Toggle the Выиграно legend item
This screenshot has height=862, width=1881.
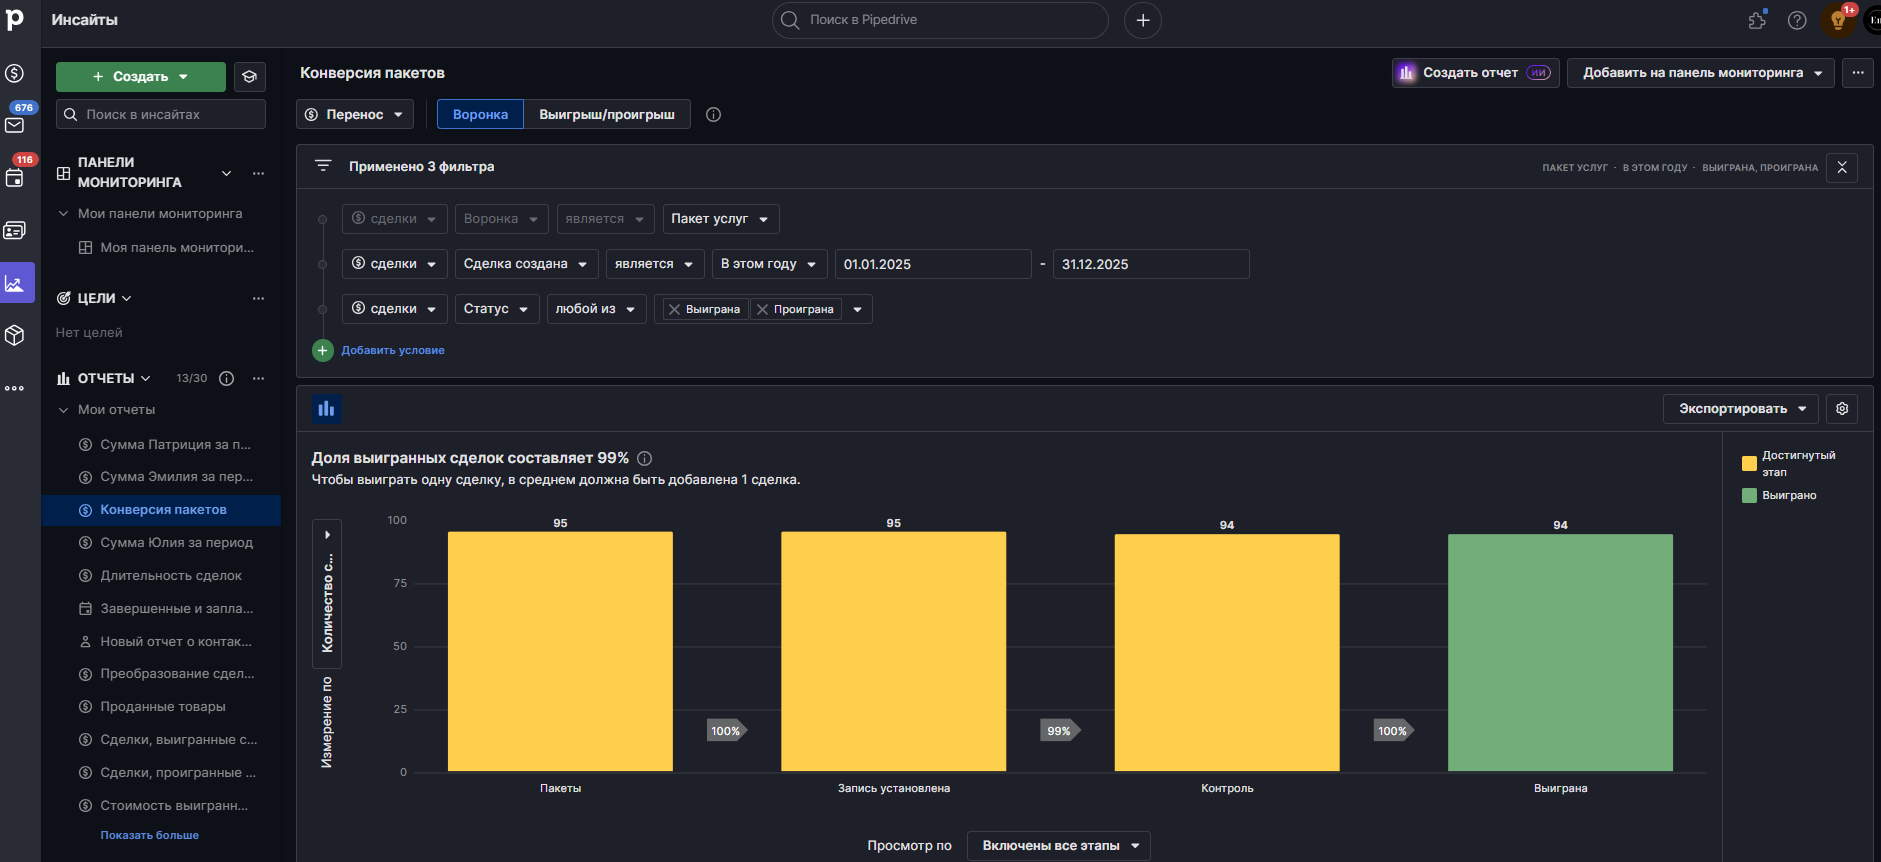pos(1779,496)
